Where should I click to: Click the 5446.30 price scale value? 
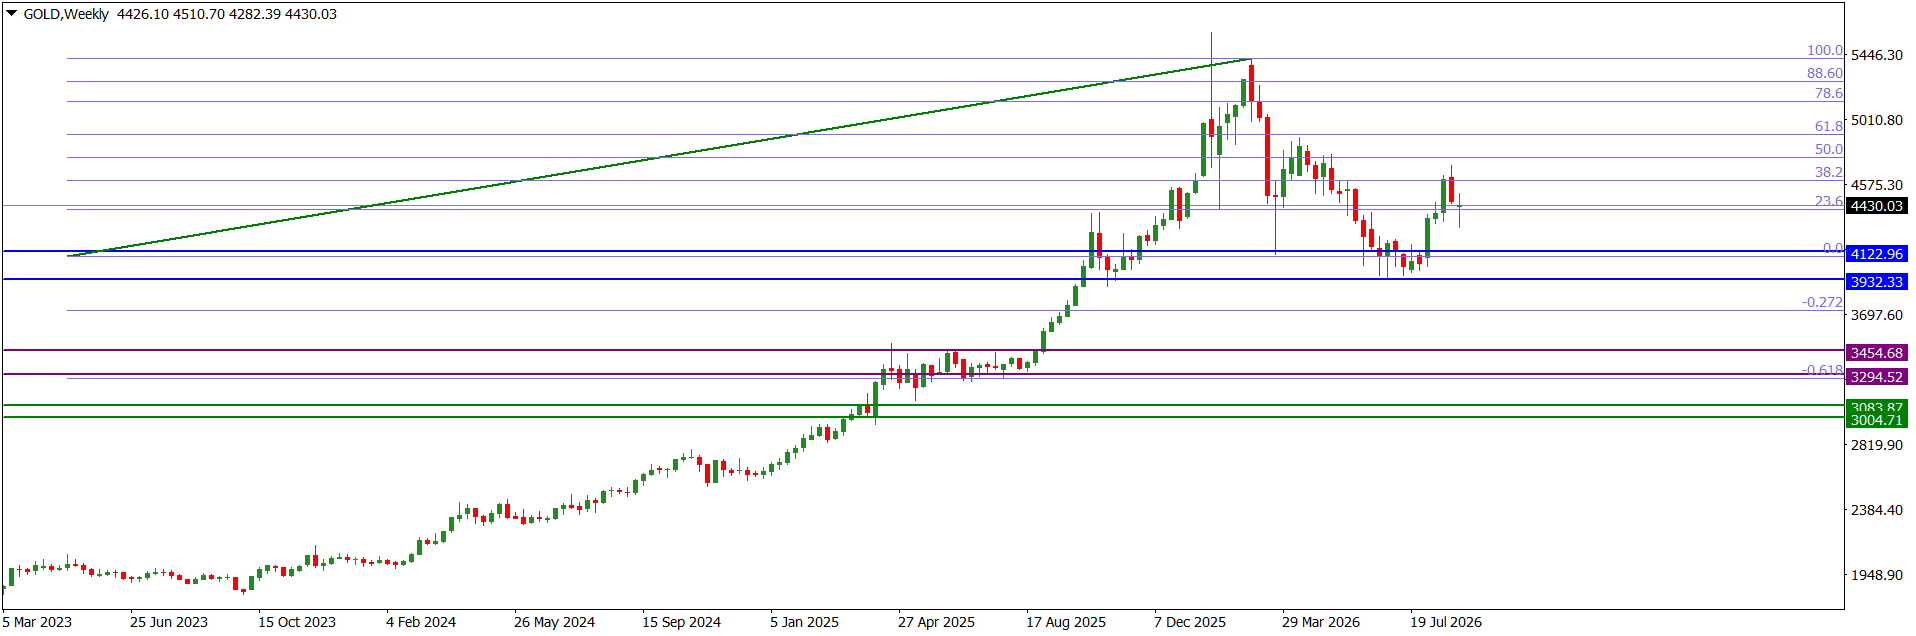(1877, 55)
